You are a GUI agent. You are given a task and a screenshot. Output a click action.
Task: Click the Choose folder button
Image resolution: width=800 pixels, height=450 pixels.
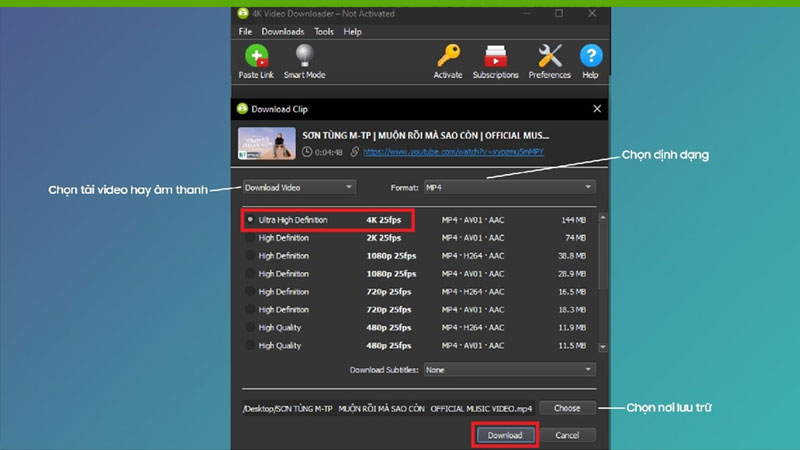567,408
